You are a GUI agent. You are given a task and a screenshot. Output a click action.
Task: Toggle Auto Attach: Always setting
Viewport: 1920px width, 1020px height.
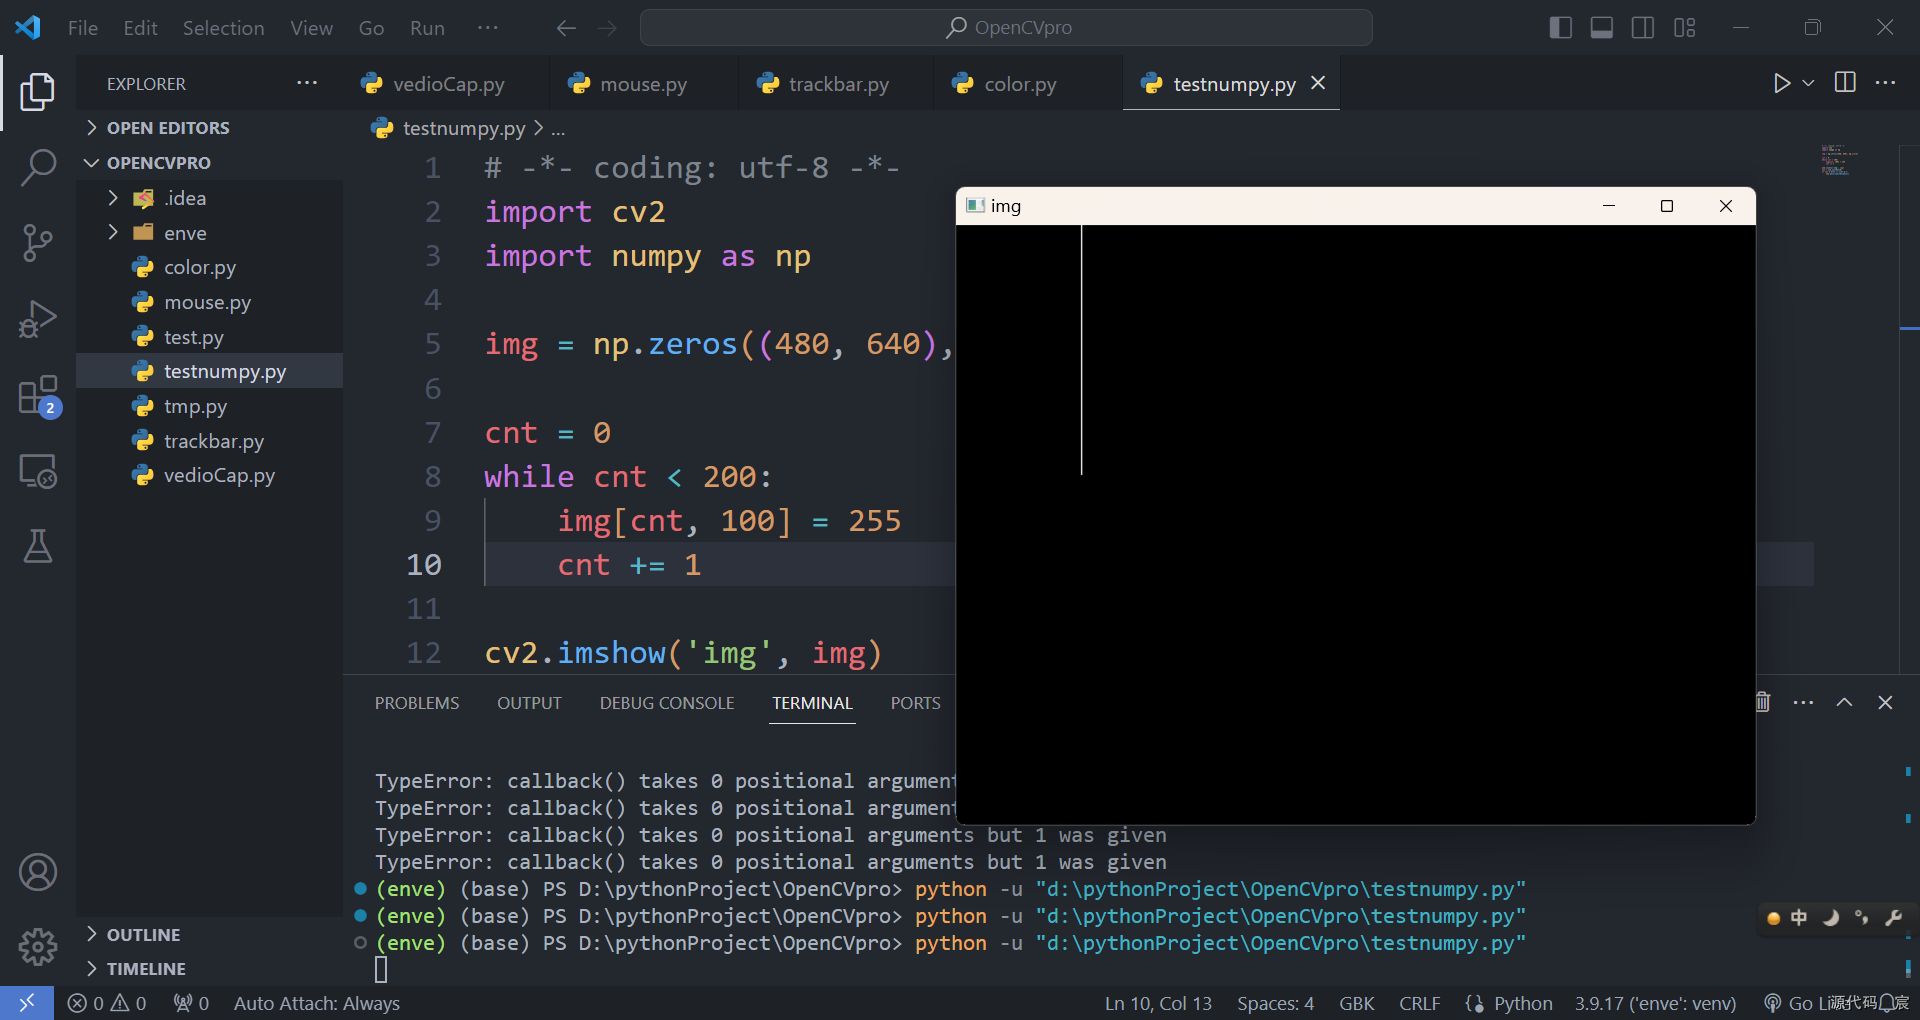[x=317, y=1003]
